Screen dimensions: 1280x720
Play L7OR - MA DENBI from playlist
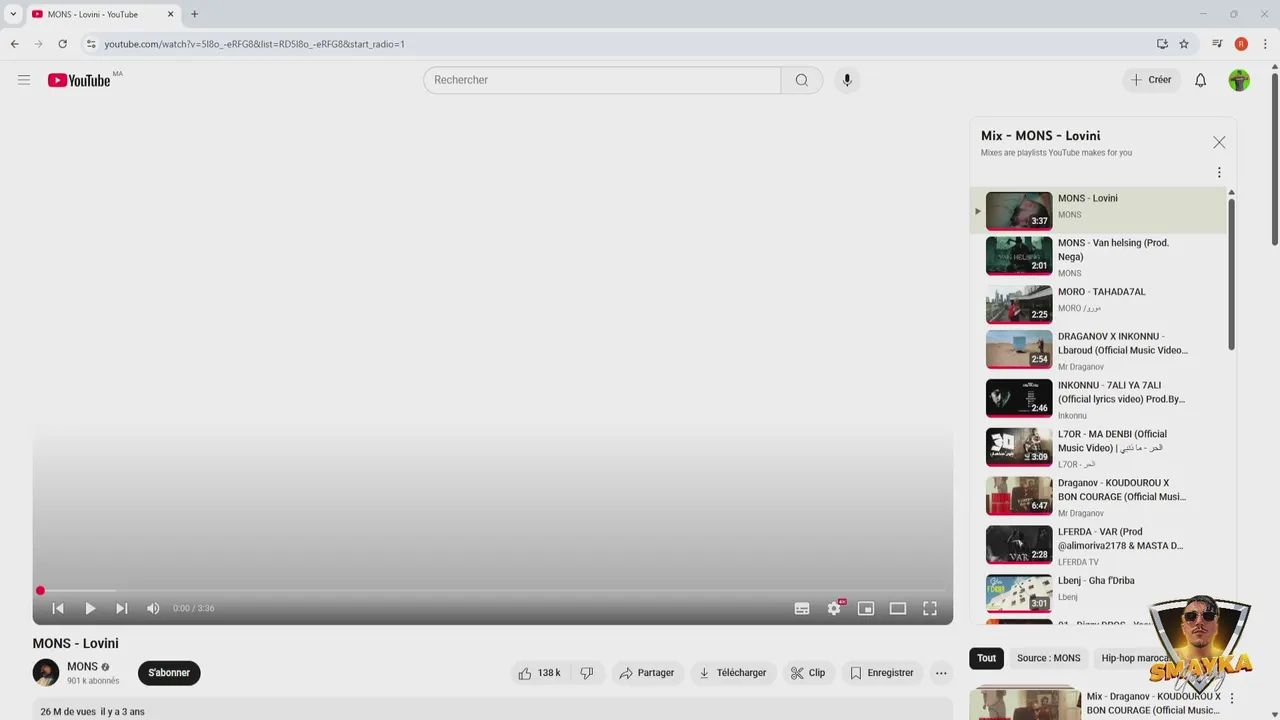tap(1097, 448)
